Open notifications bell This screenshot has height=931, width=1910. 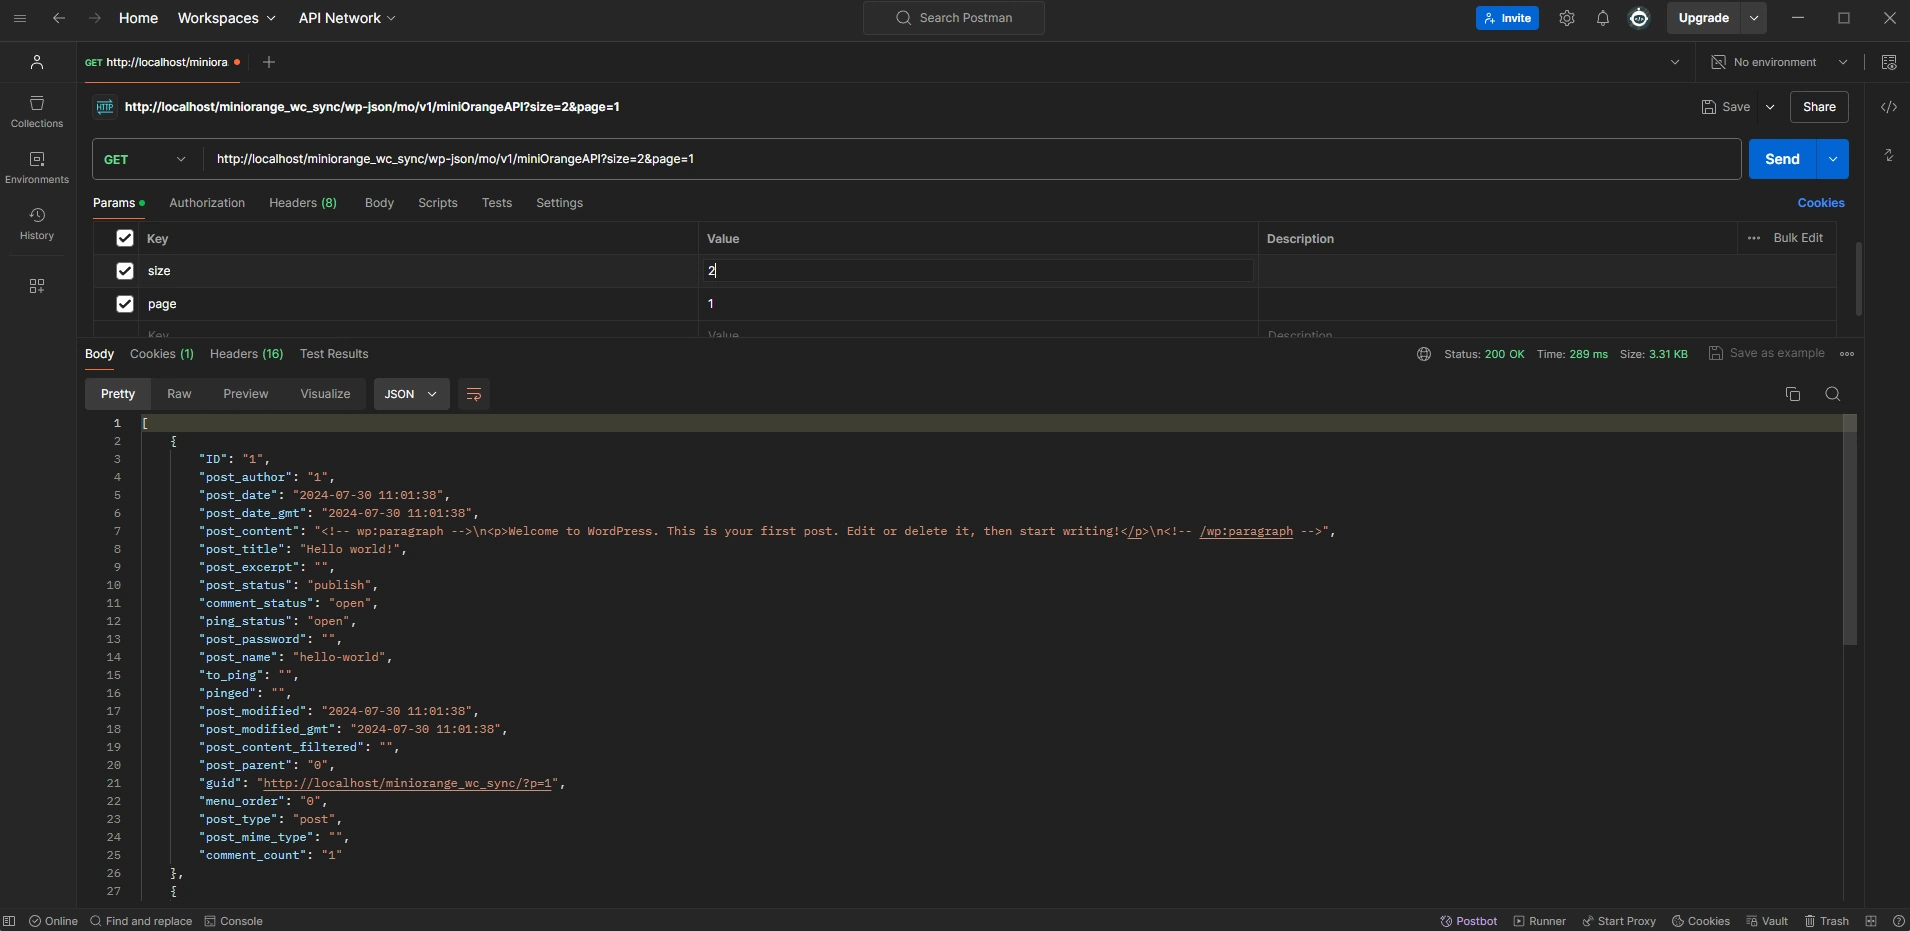click(1603, 18)
